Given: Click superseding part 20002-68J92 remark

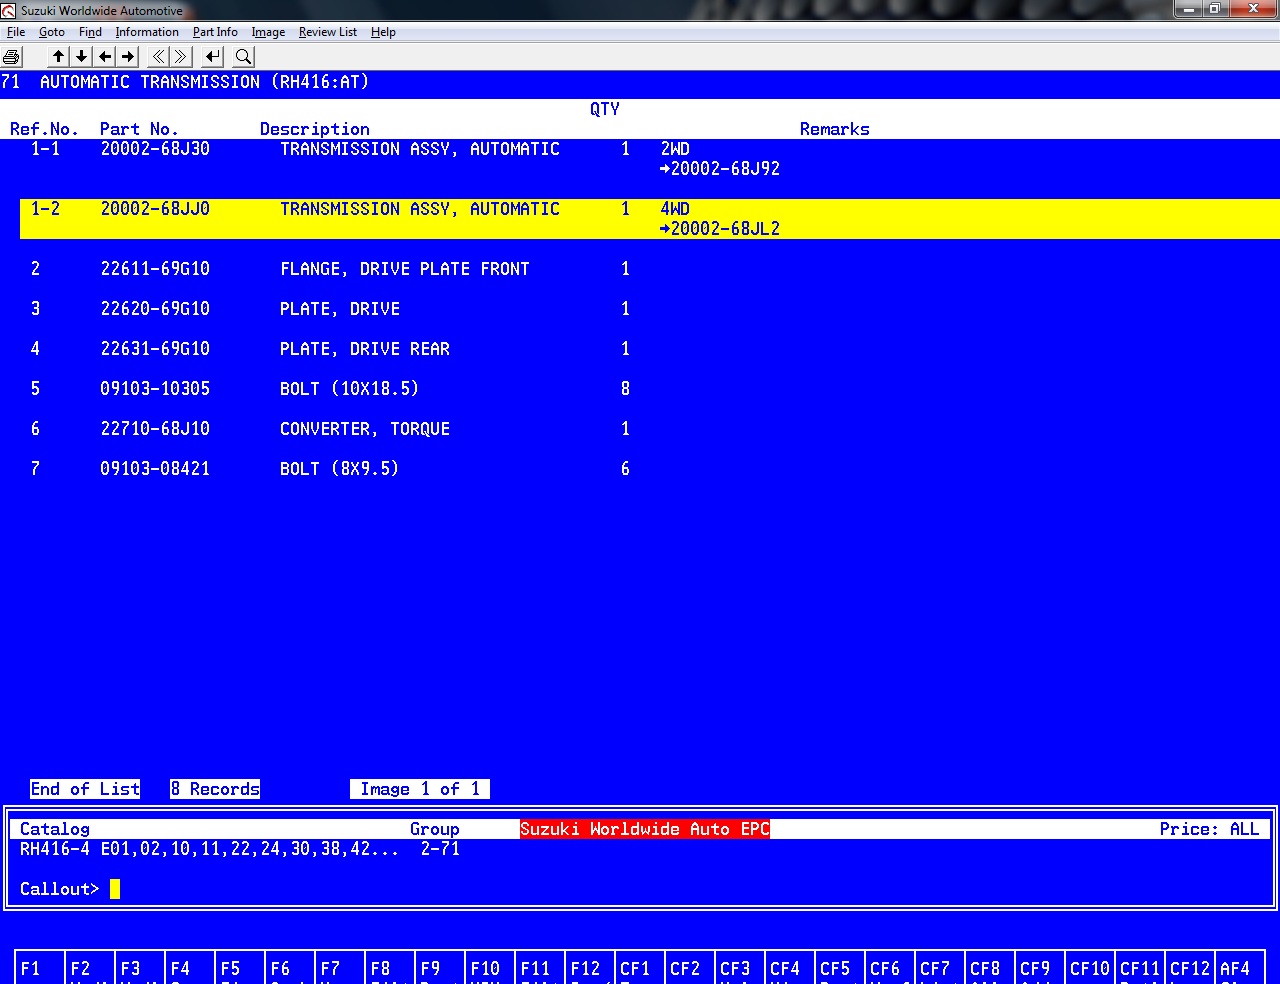Looking at the screenshot, I should [x=720, y=169].
